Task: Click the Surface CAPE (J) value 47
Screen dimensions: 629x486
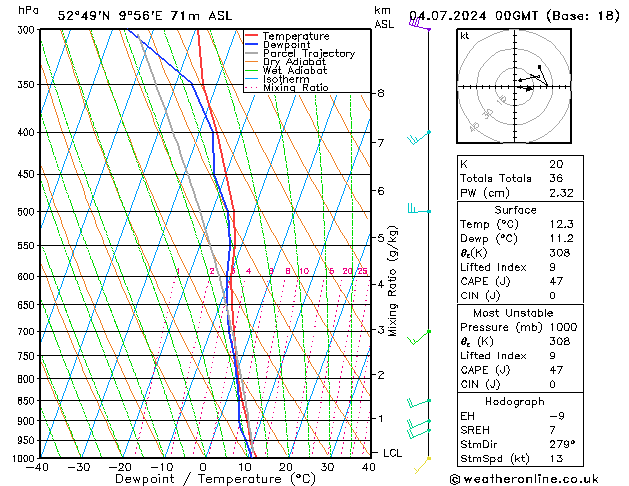Action: tap(556, 281)
